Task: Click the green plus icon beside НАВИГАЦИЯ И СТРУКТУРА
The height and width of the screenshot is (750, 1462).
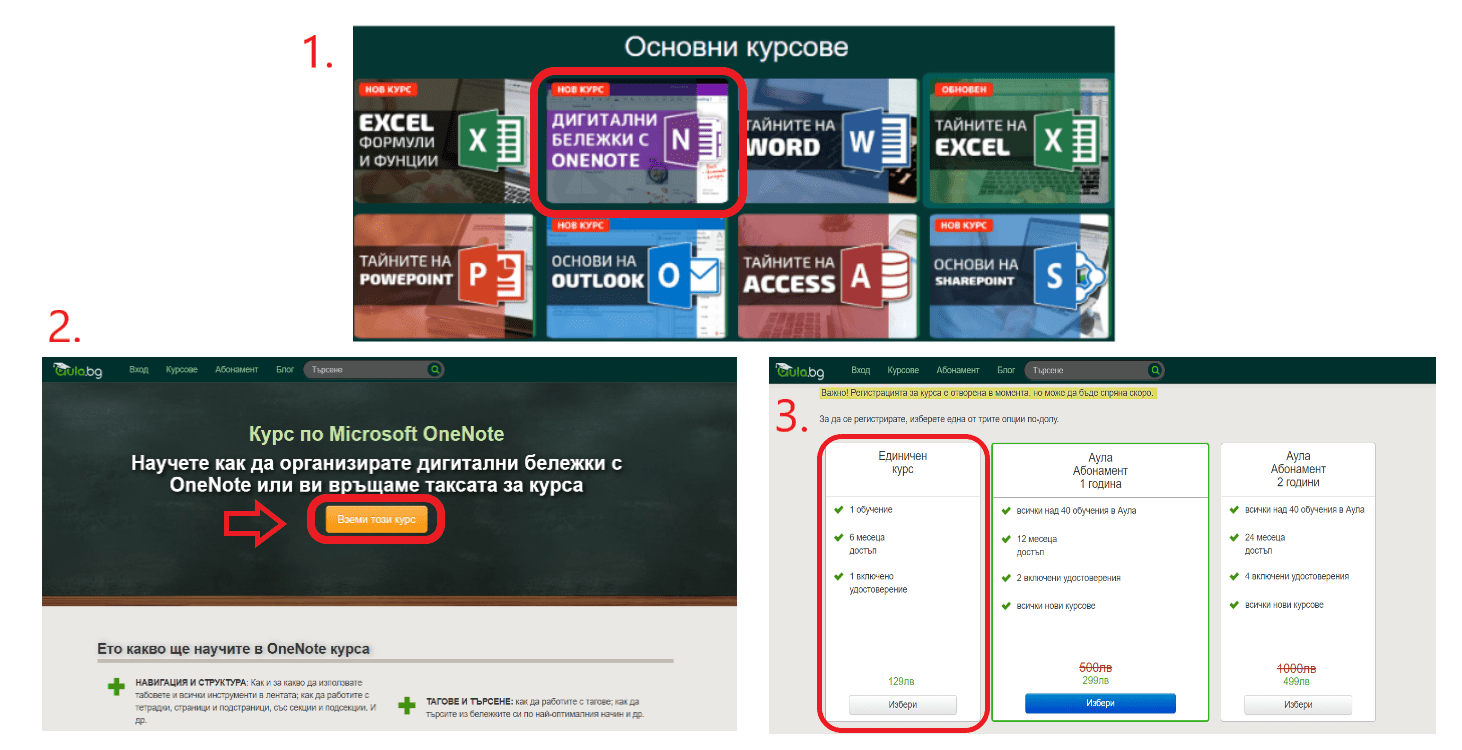Action: tap(118, 687)
